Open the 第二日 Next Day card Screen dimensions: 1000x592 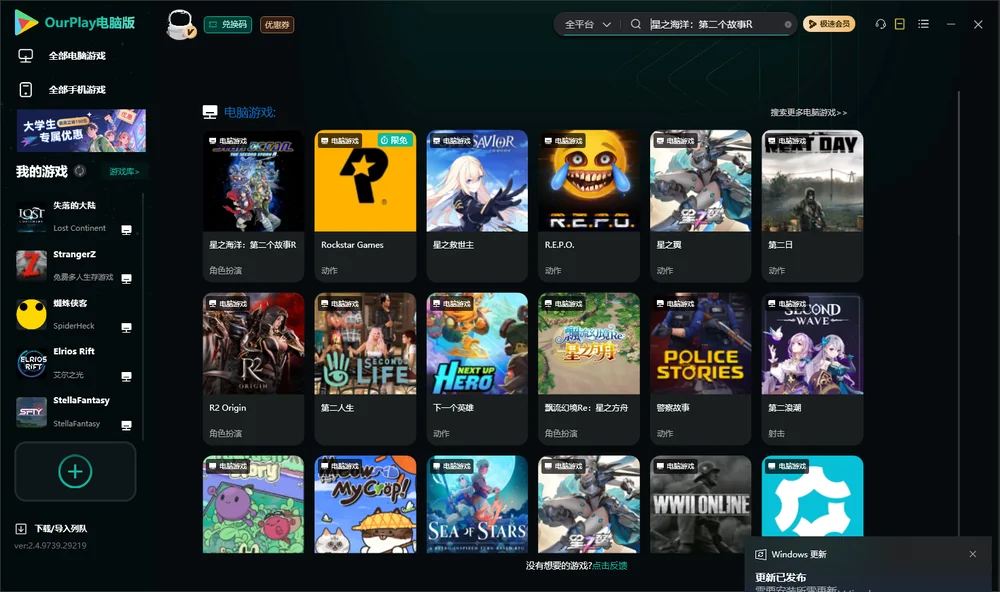click(812, 205)
